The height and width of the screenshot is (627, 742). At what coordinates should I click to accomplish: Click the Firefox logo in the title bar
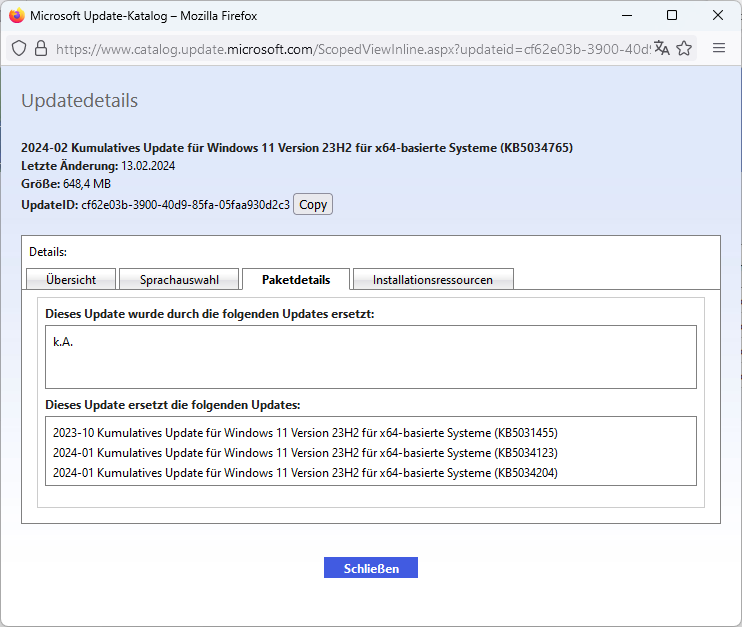(x=17, y=16)
